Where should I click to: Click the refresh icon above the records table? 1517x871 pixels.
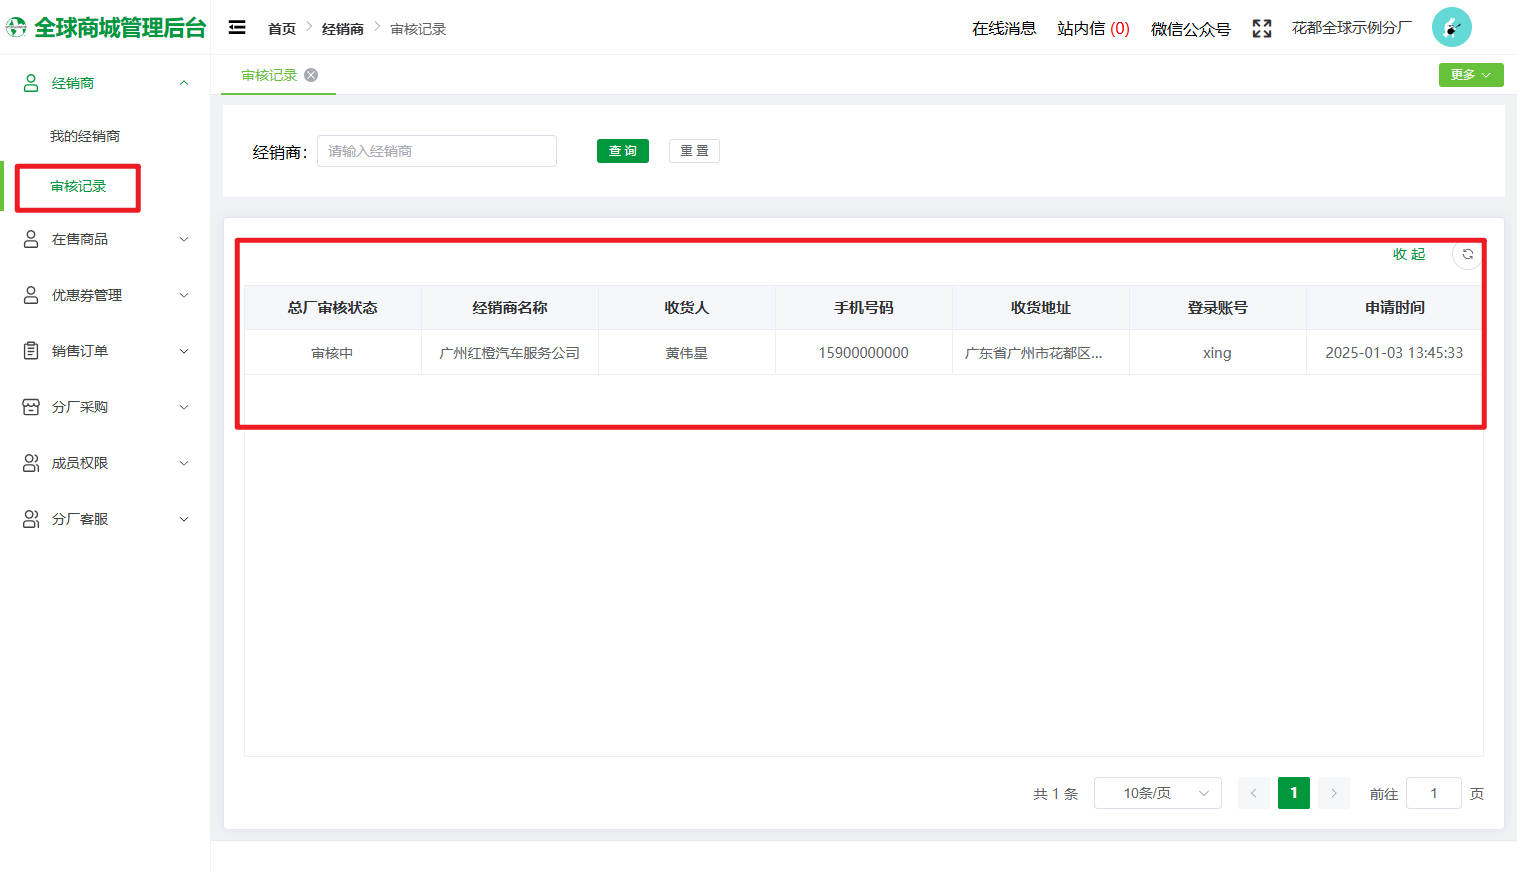(x=1466, y=255)
